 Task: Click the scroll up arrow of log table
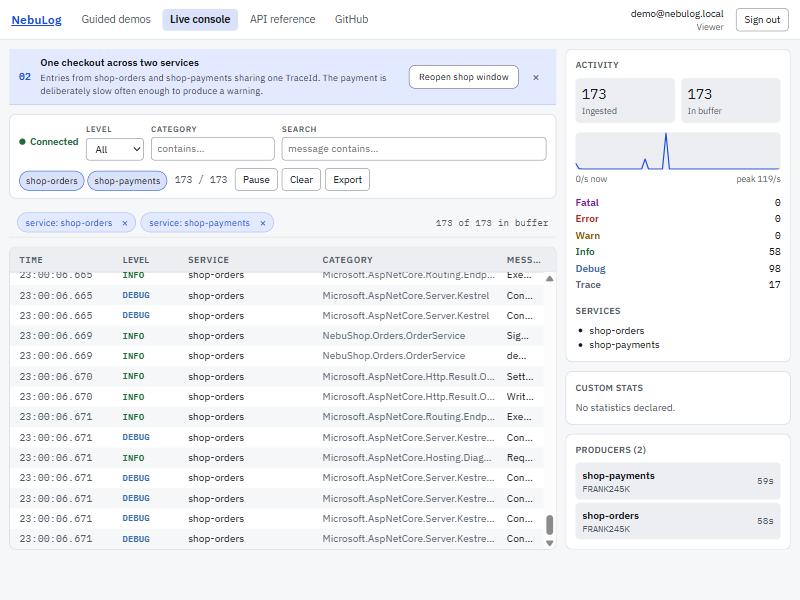549,279
